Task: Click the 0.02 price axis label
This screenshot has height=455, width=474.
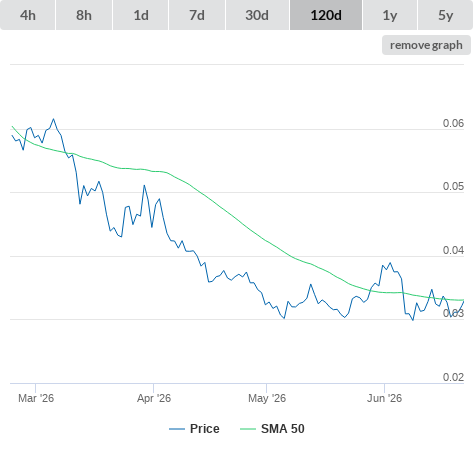Action: click(453, 377)
